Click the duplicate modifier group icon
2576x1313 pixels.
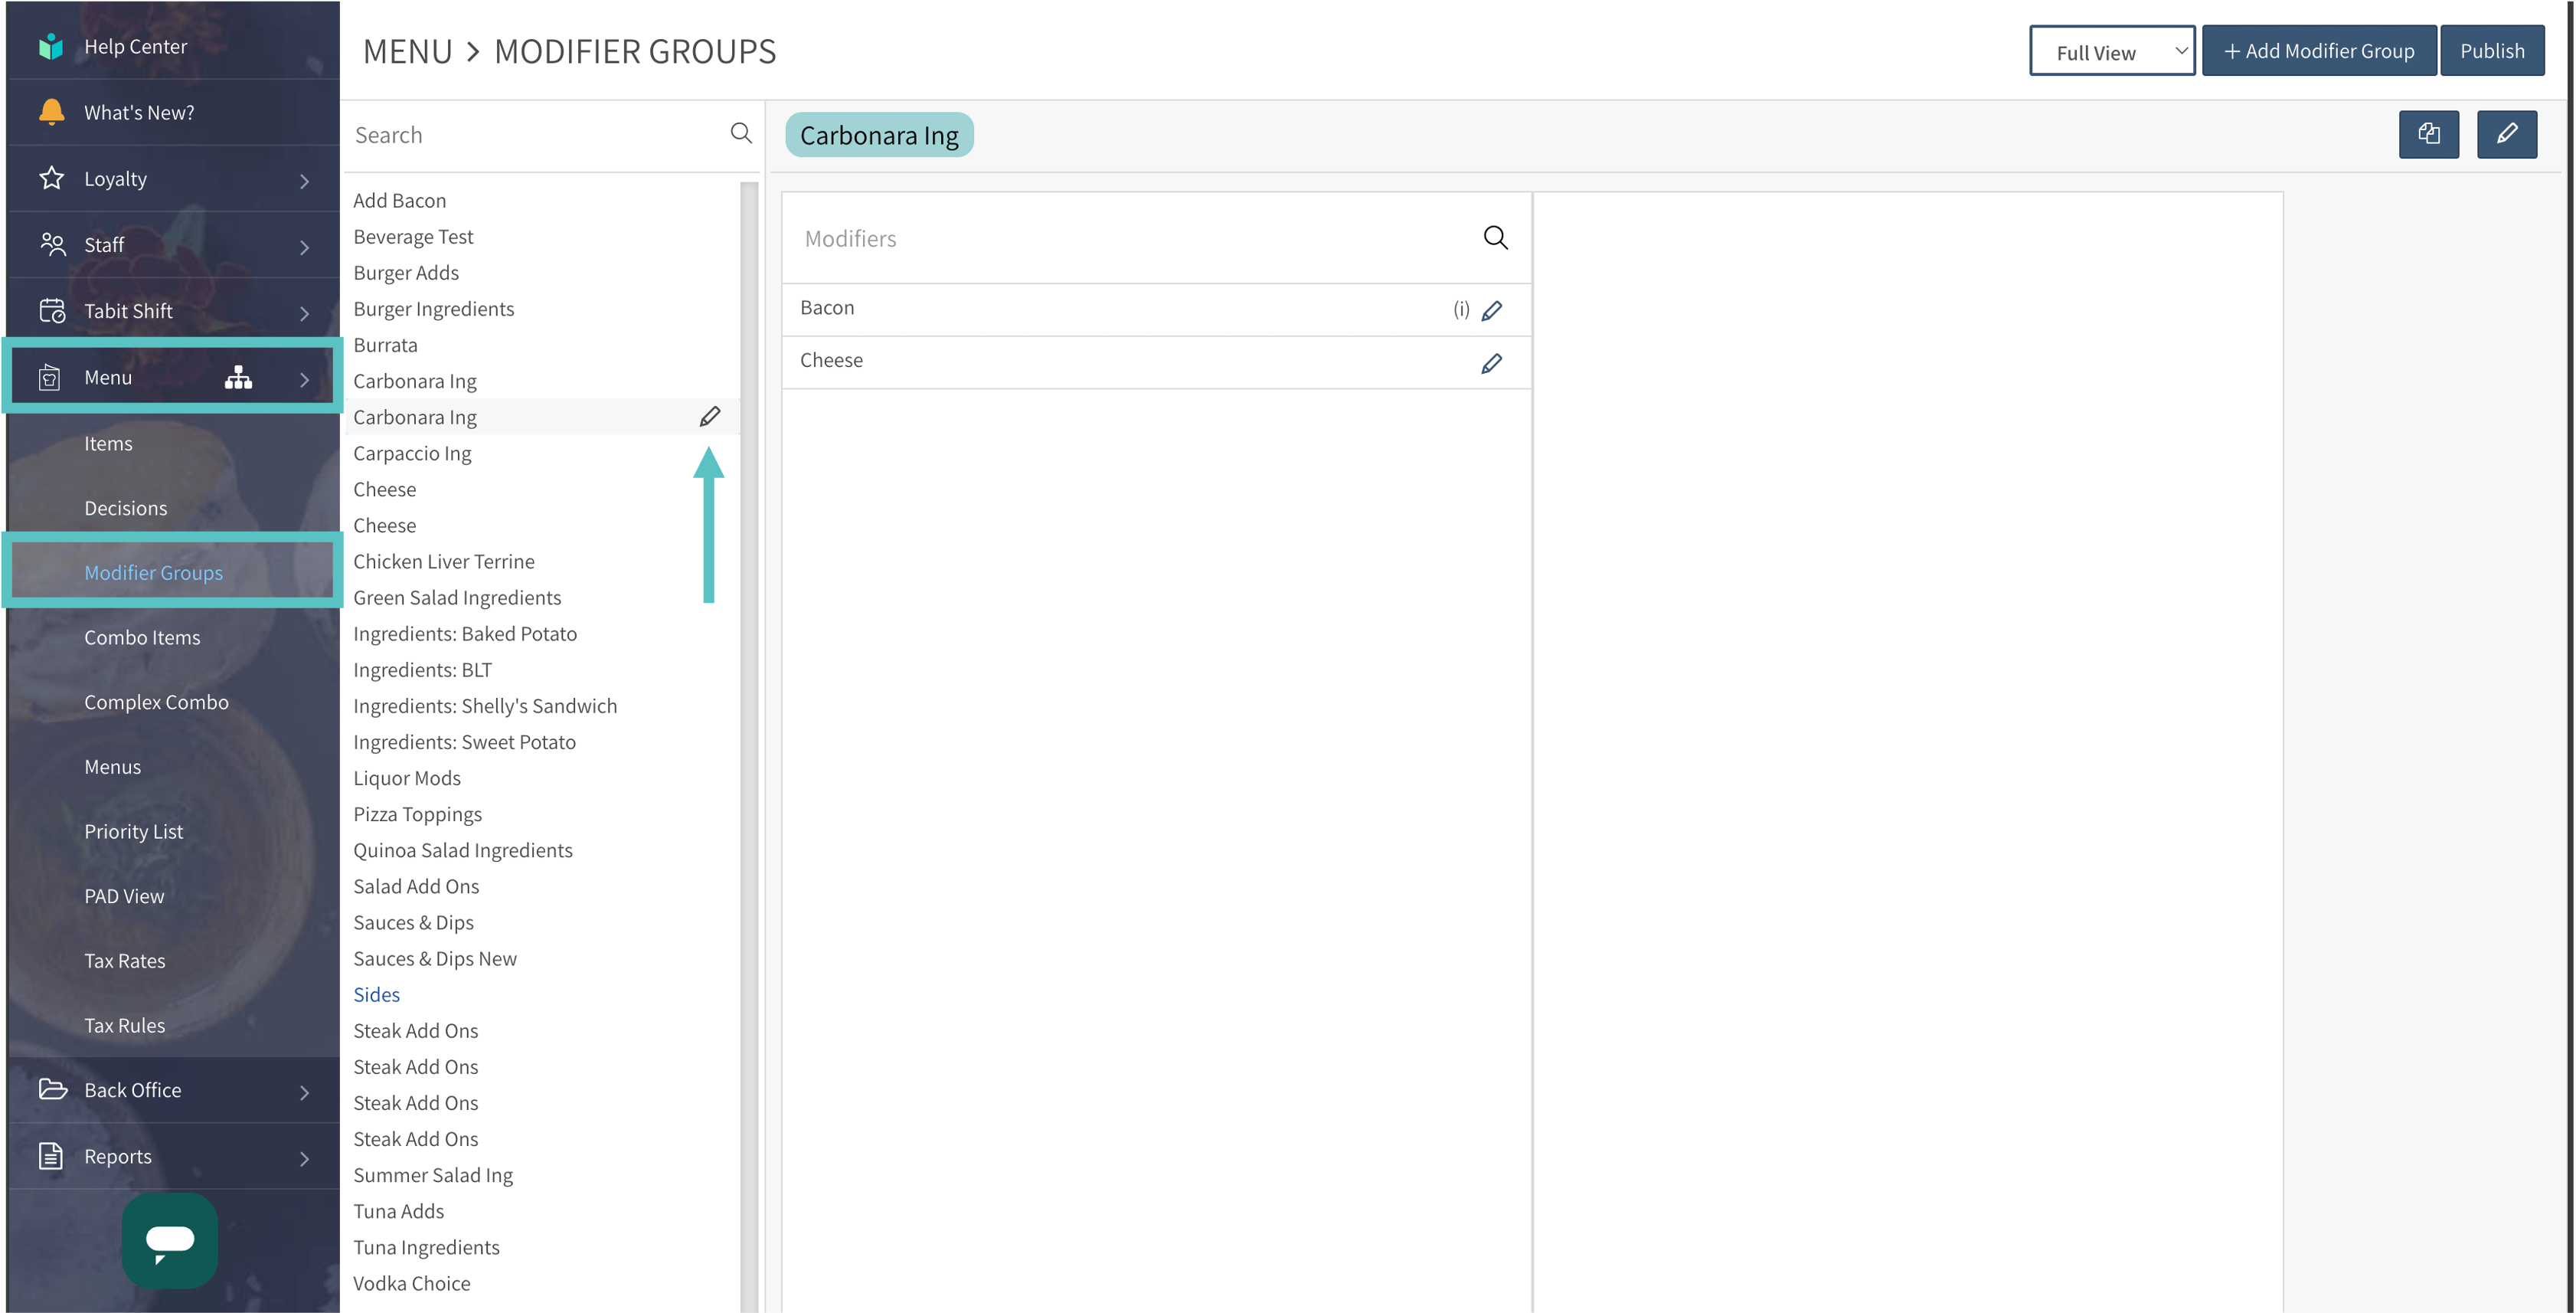[x=2428, y=134]
